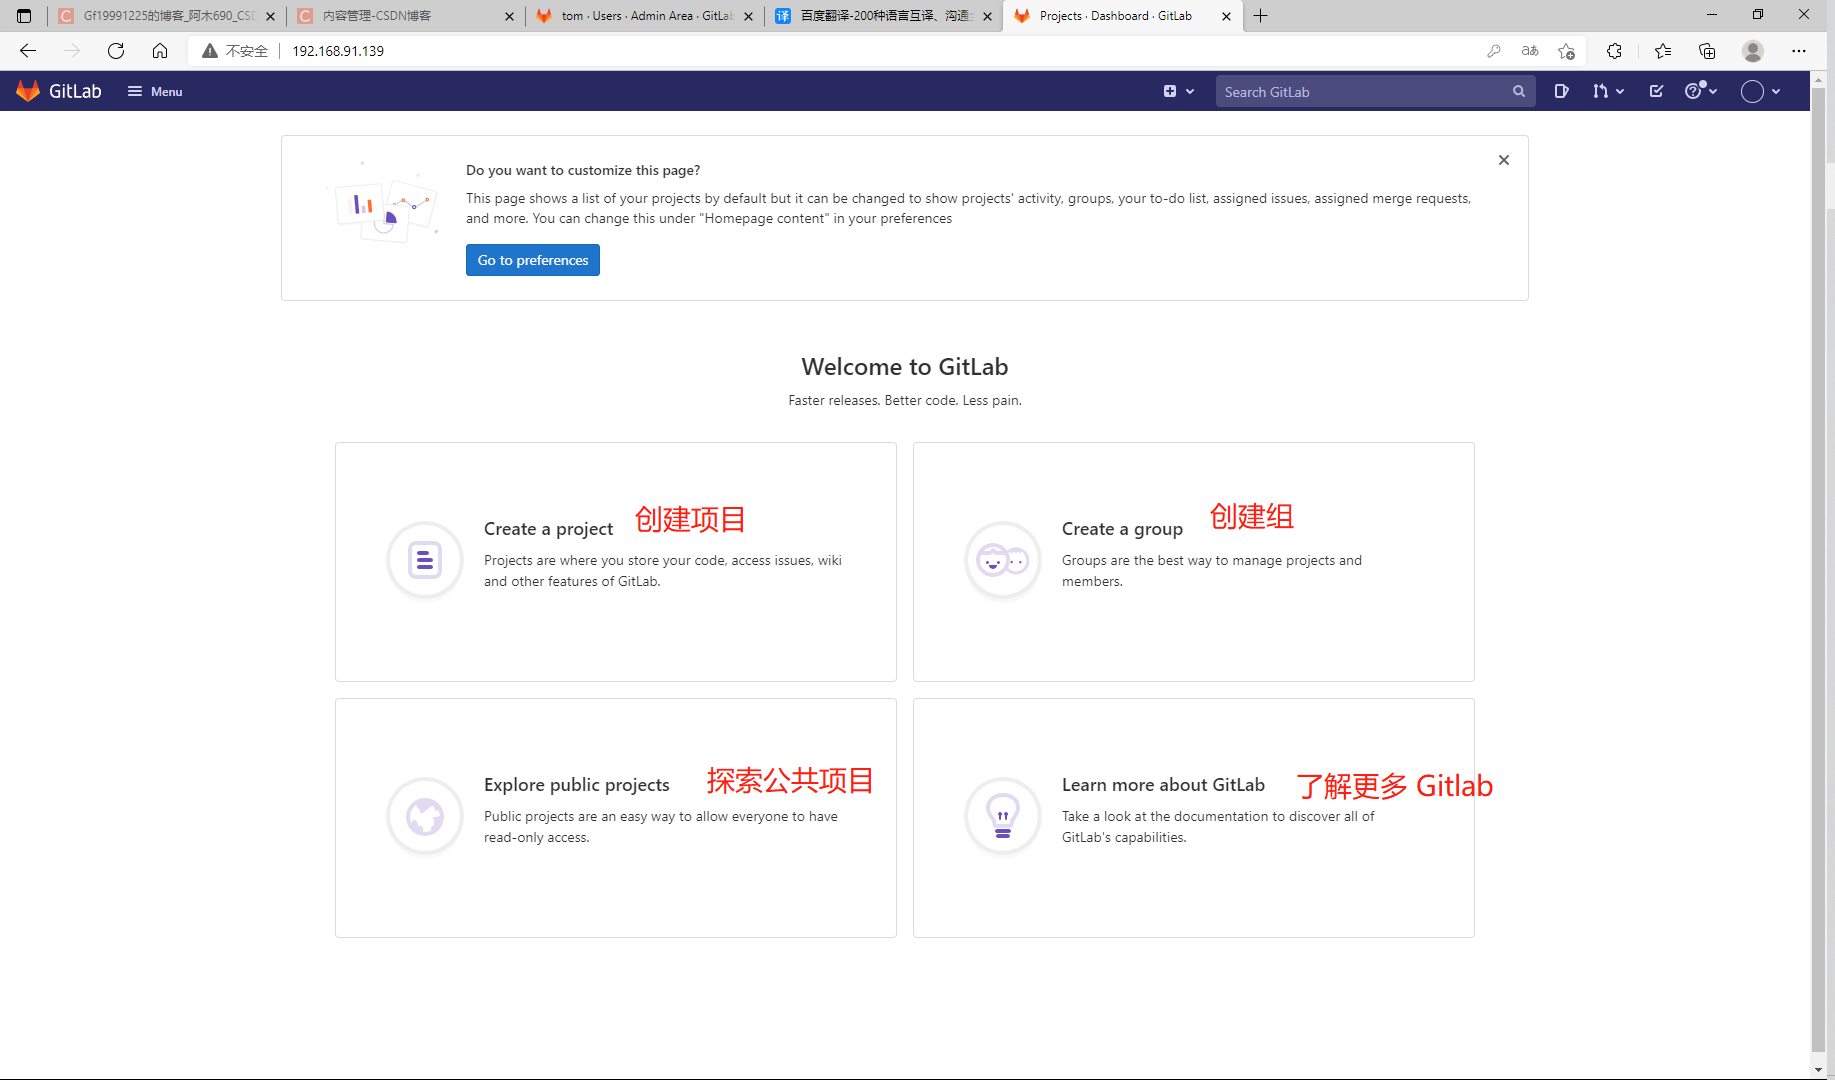Viewport: 1835px width, 1080px height.
Task: Expand the Merge requests dropdown
Action: click(x=1608, y=91)
